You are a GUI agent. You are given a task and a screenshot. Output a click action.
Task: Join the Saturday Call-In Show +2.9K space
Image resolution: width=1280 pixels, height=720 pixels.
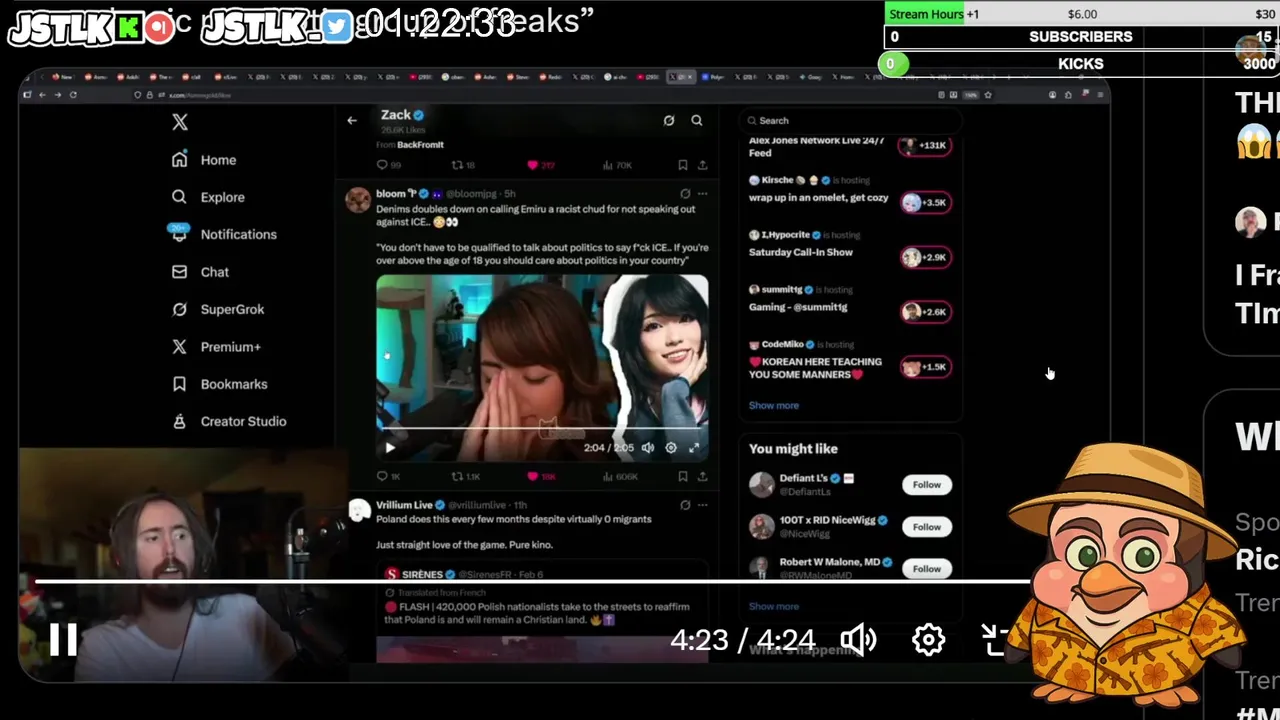[925, 258]
